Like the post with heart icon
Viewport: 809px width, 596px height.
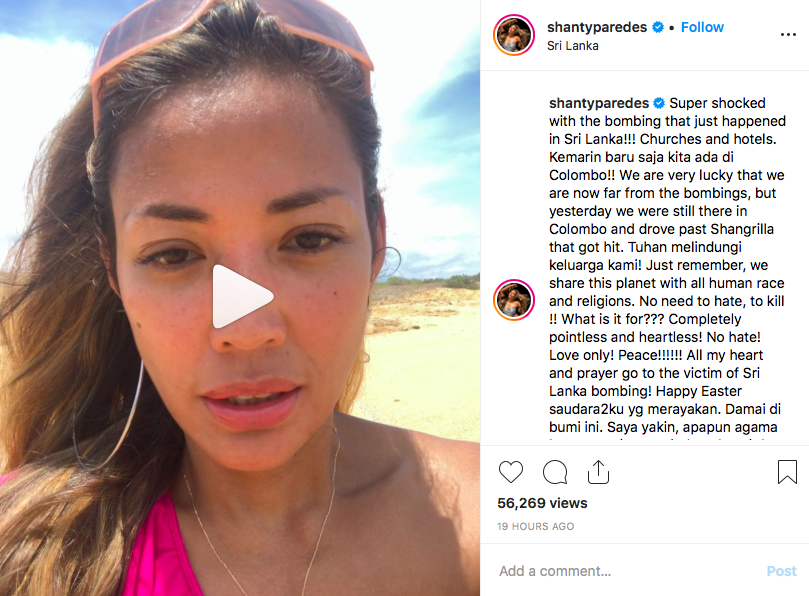click(x=511, y=472)
